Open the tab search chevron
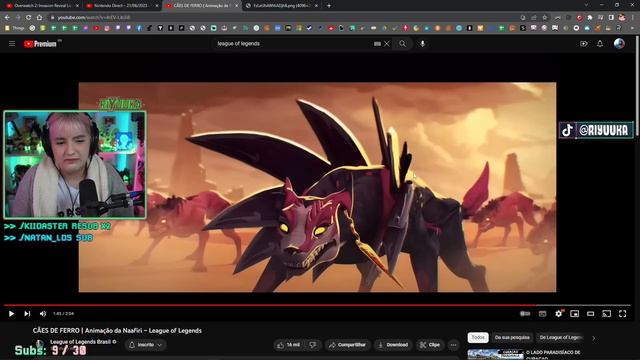The image size is (640, 360). 586,5
